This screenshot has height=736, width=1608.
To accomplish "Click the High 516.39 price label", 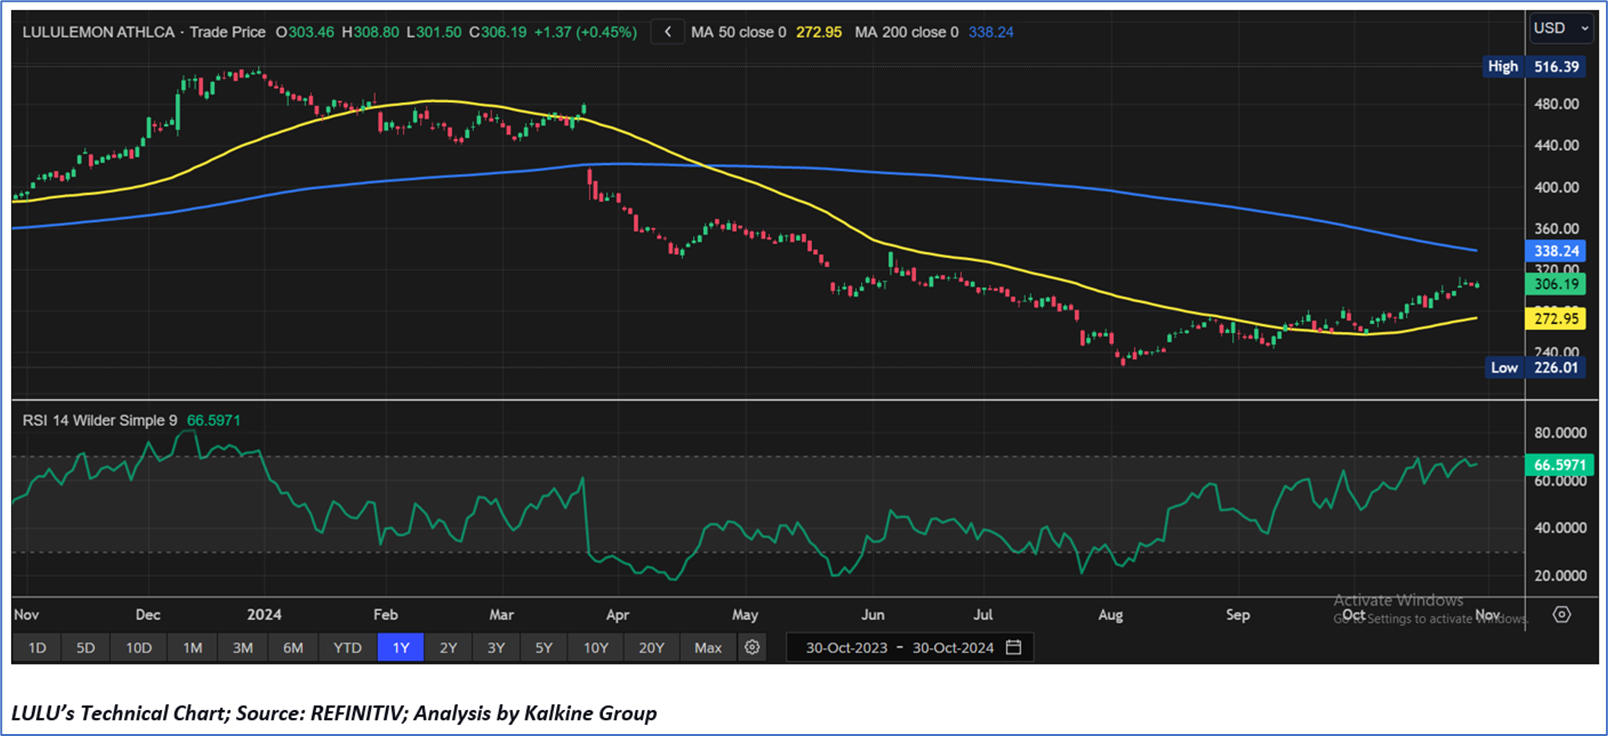I will click(1534, 67).
